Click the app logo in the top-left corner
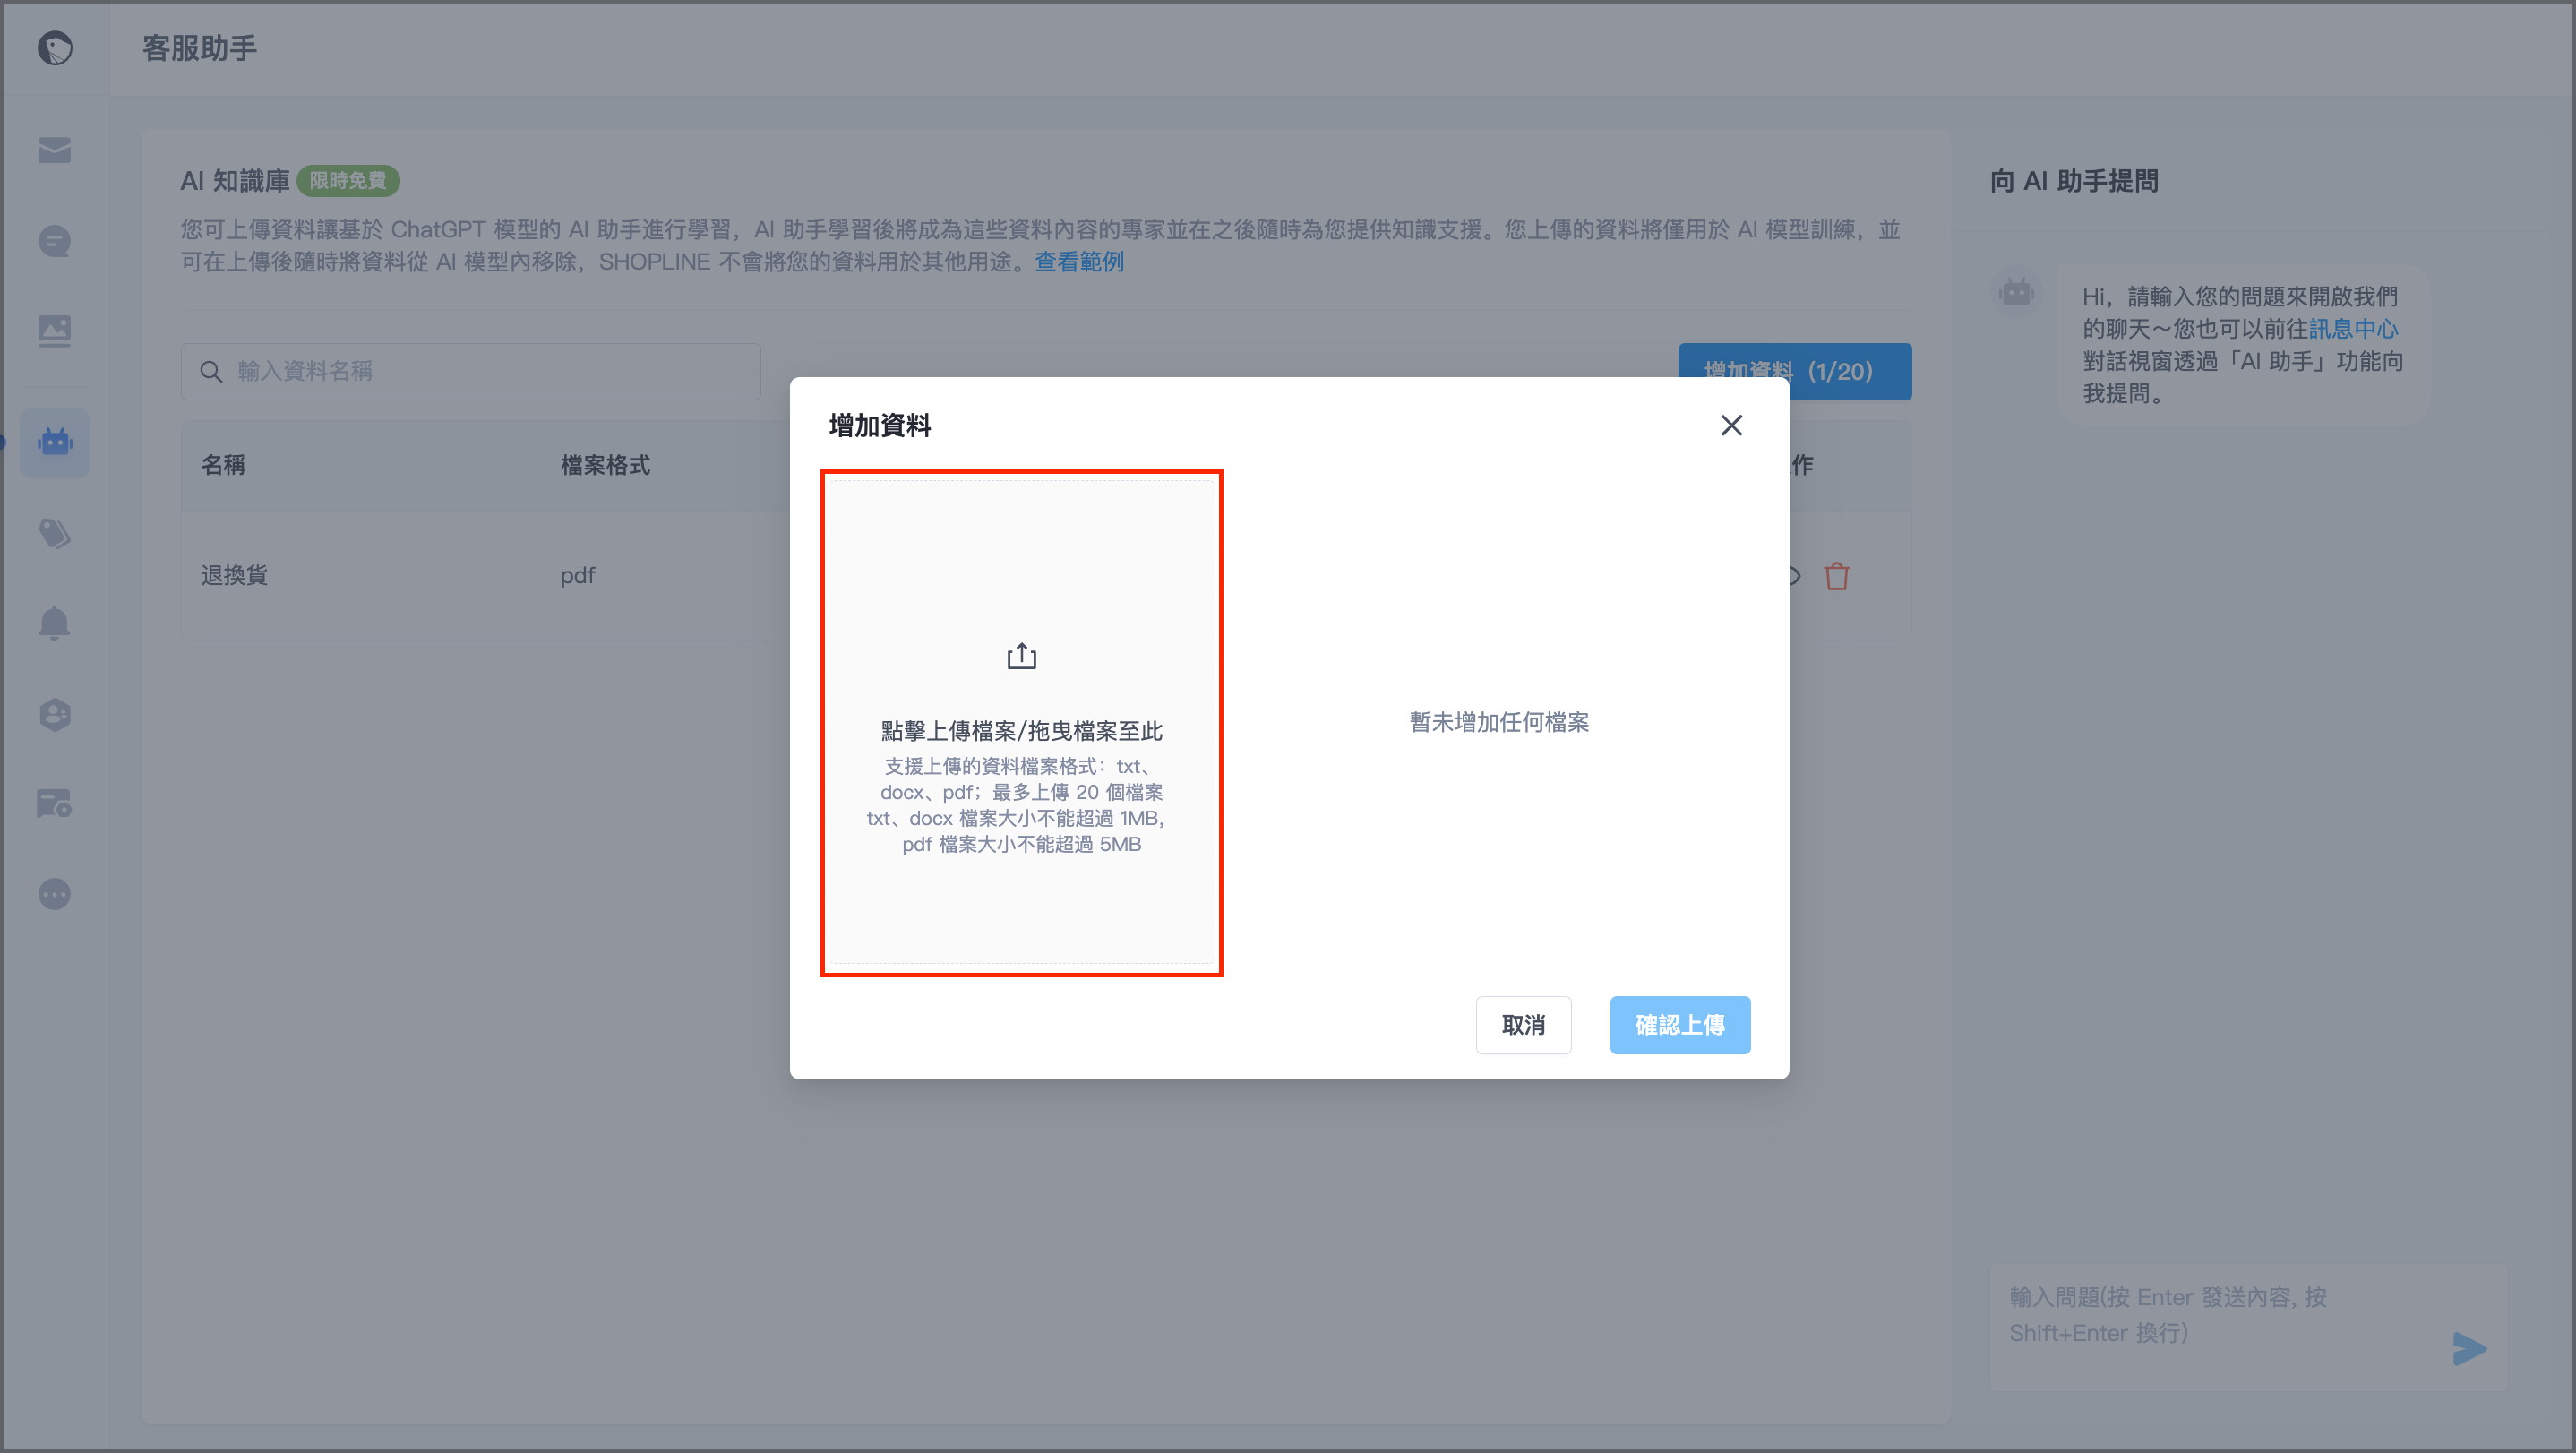The image size is (2576, 1453). [x=55, y=48]
